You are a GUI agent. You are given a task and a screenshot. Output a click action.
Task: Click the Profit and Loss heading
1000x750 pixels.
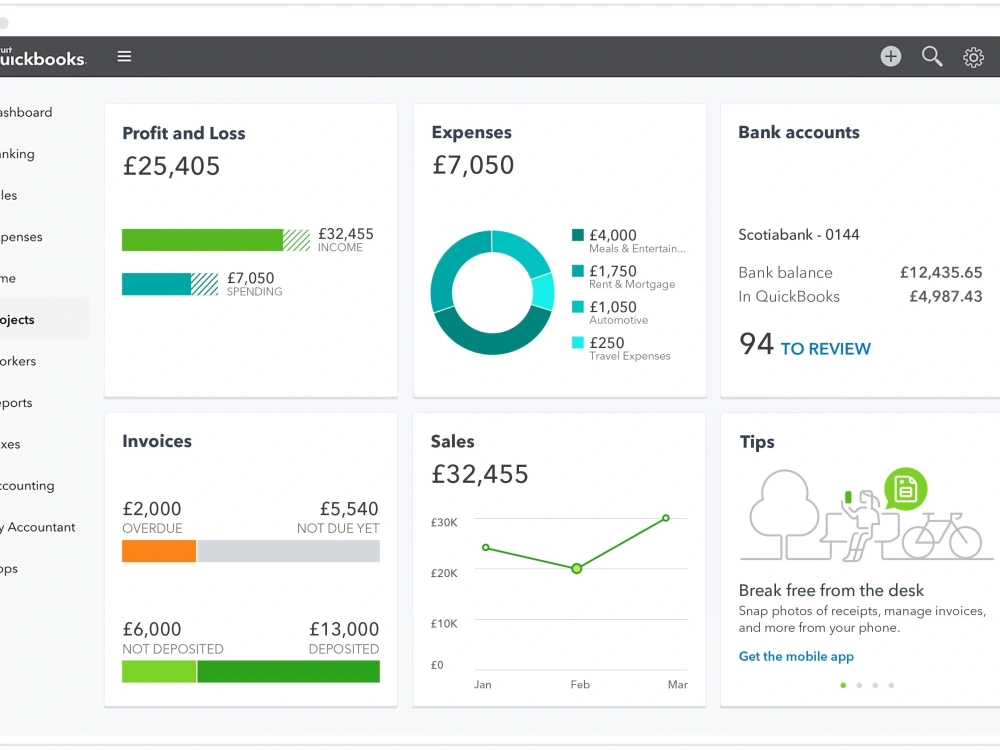[x=184, y=133]
